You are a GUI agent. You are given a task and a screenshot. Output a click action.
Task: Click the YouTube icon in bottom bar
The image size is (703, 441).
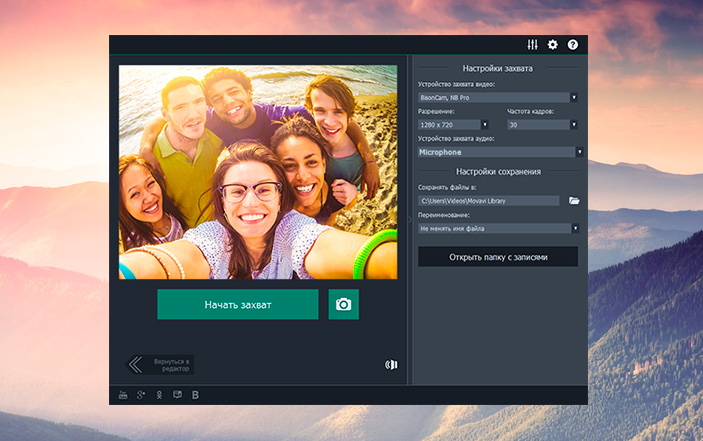click(124, 395)
